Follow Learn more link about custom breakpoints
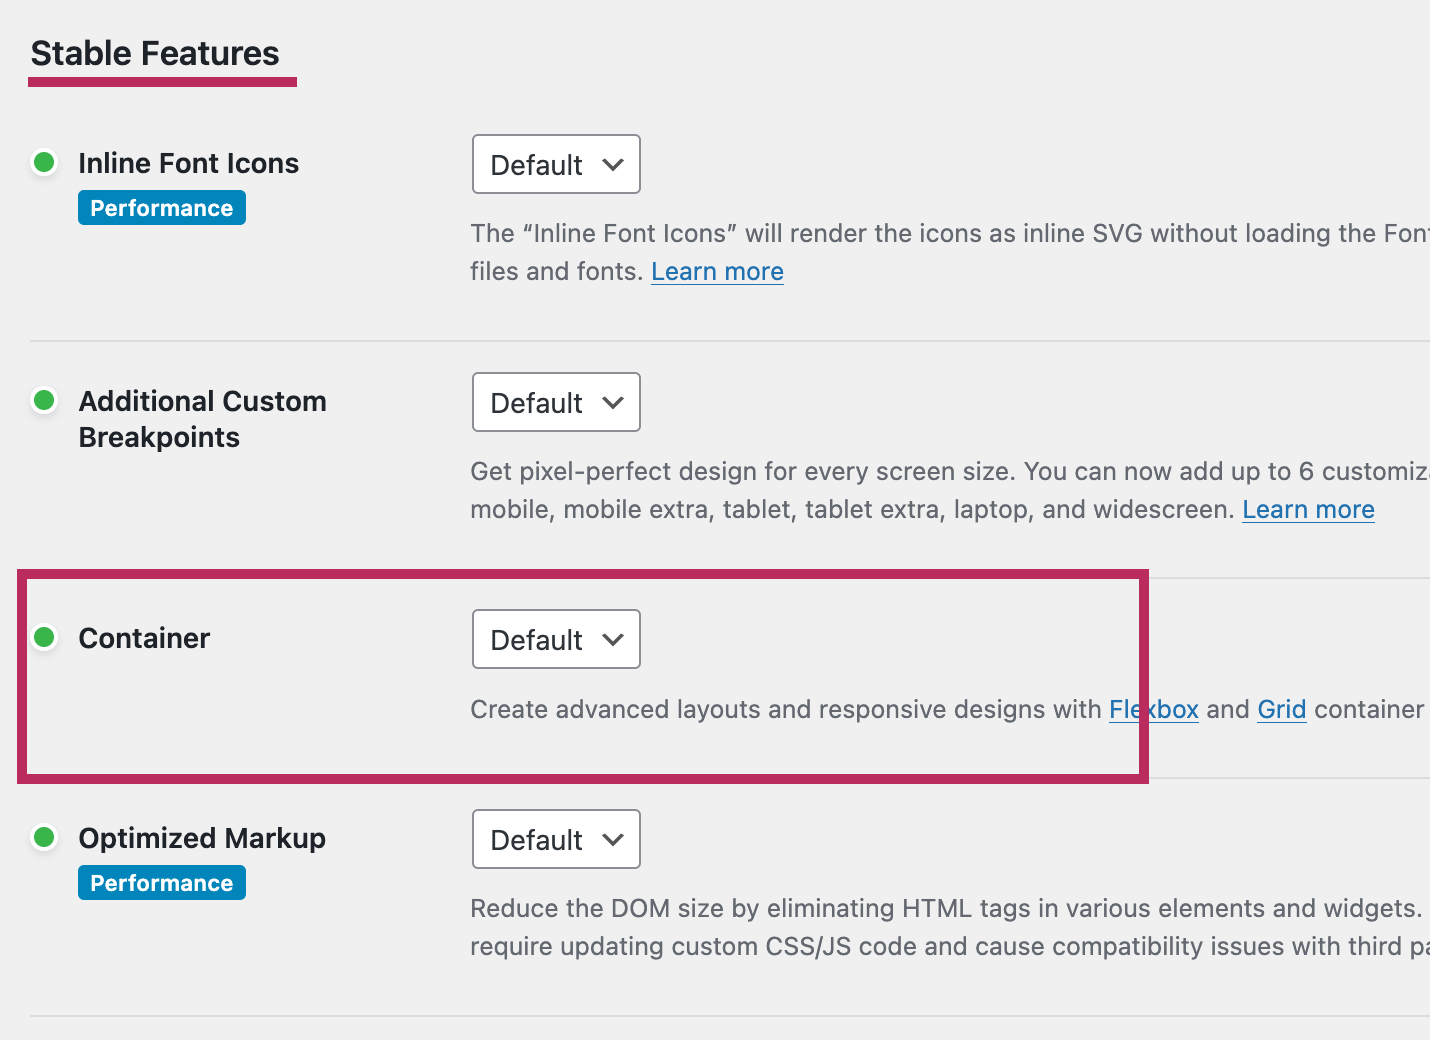Viewport: 1430px width, 1040px height. pos(1308,510)
